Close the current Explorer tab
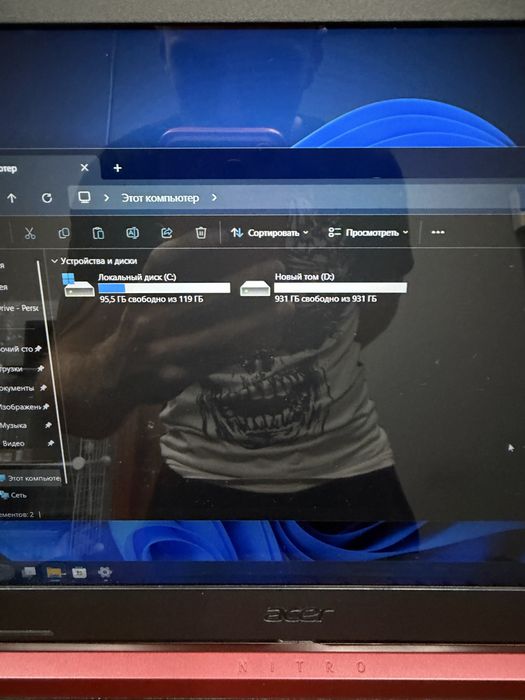This screenshot has height=700, width=525. coord(84,167)
